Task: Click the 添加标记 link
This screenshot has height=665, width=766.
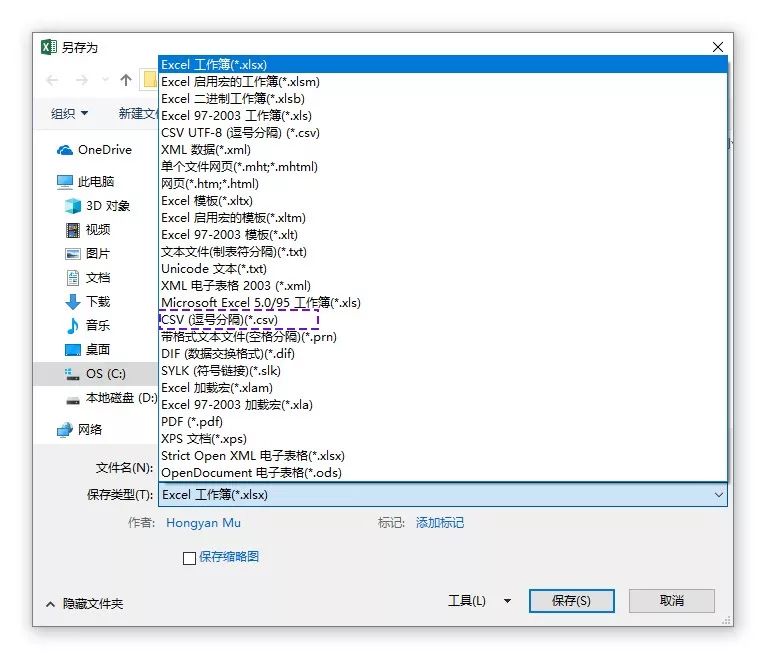Action: coord(440,523)
